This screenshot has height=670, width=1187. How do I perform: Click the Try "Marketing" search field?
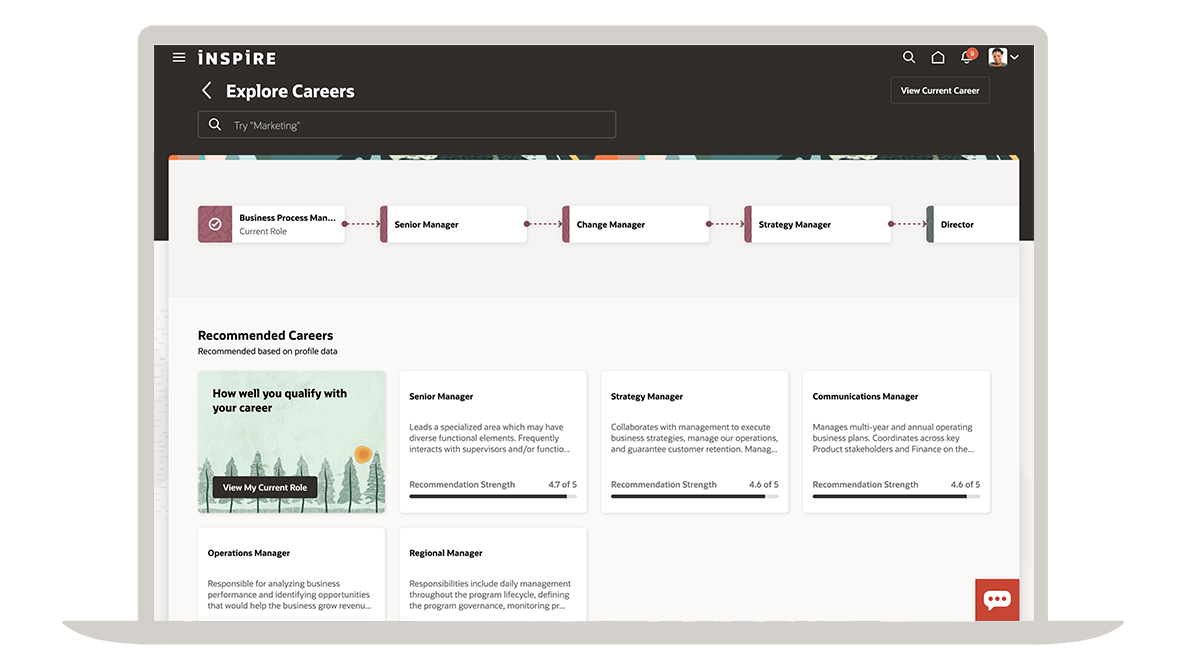[407, 125]
